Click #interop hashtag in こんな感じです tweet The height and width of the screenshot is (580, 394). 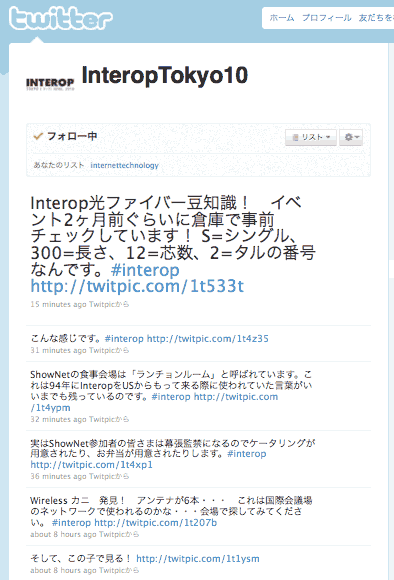(x=124, y=338)
